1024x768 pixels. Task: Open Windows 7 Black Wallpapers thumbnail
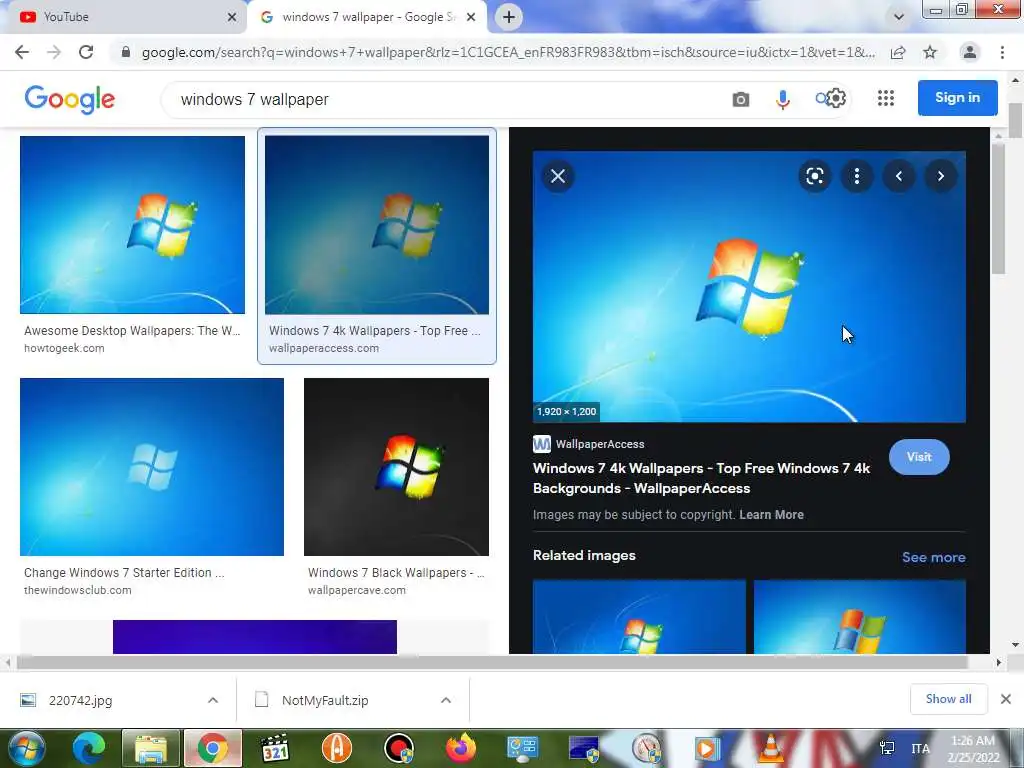(396, 467)
